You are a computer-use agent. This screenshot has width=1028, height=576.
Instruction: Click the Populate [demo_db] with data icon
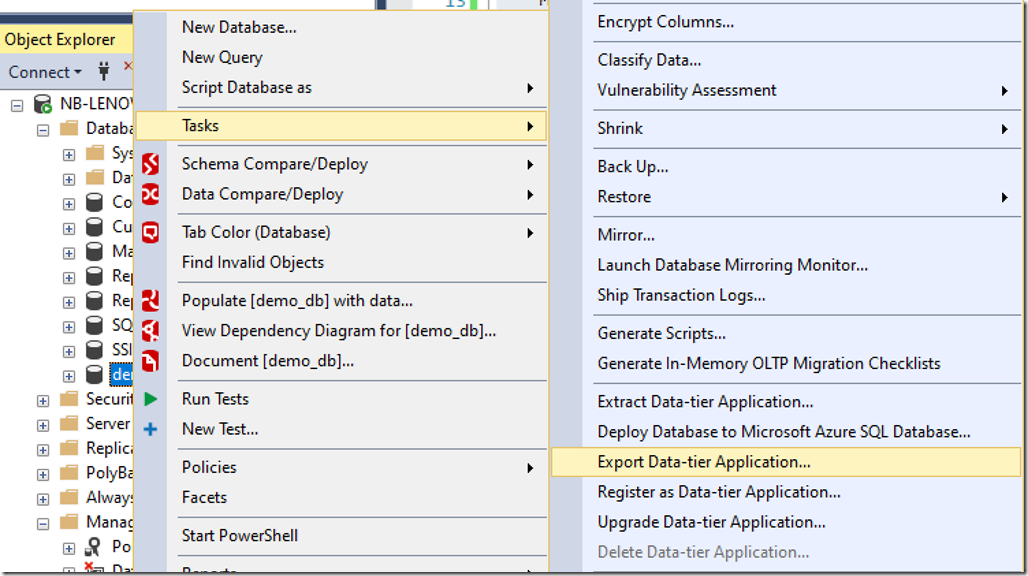click(150, 300)
